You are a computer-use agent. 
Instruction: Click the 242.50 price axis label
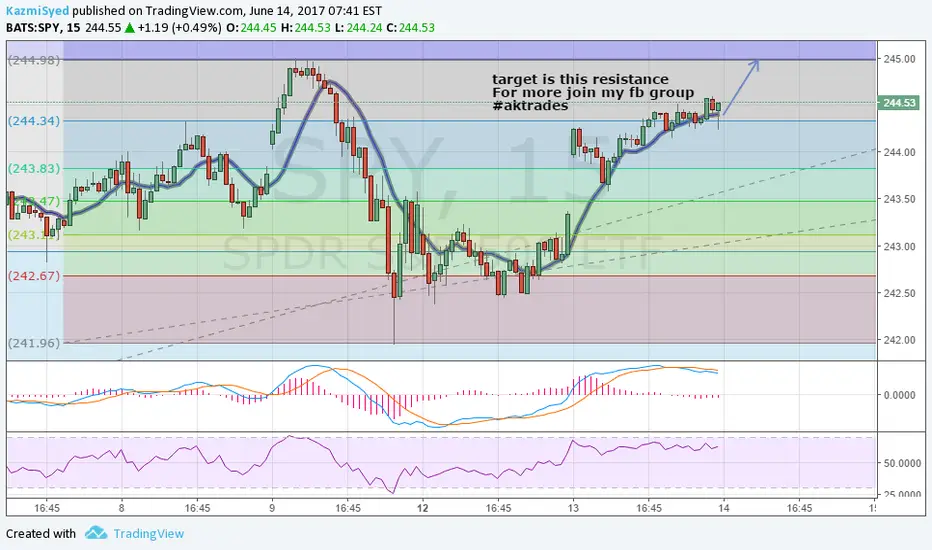tap(899, 293)
